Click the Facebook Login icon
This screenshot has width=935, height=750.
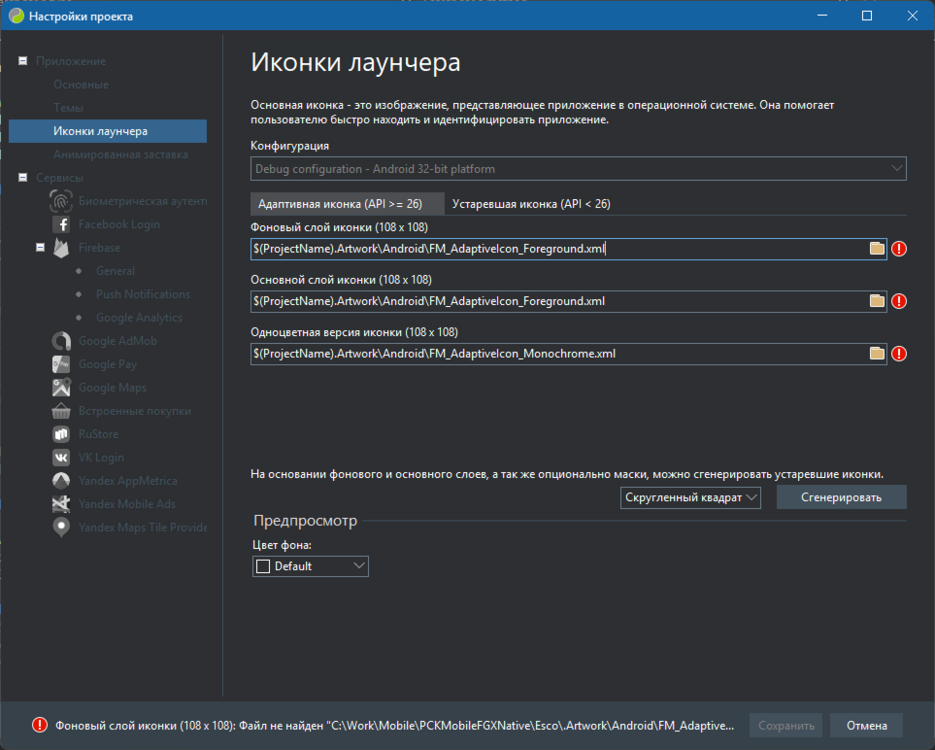pos(61,224)
